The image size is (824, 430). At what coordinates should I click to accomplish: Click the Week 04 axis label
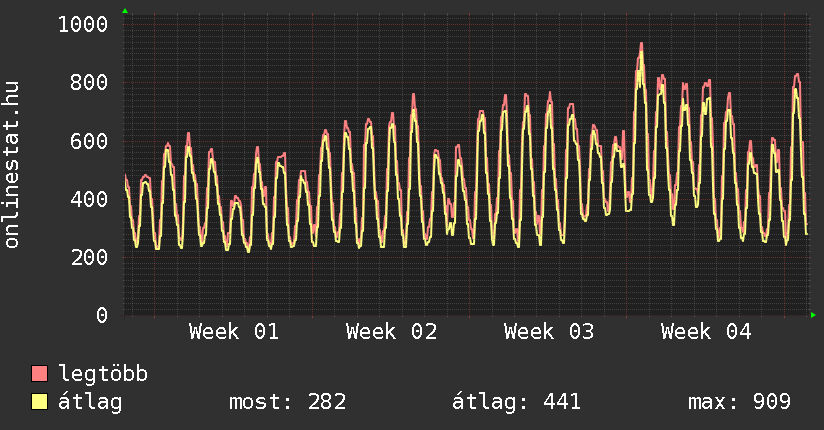[706, 332]
